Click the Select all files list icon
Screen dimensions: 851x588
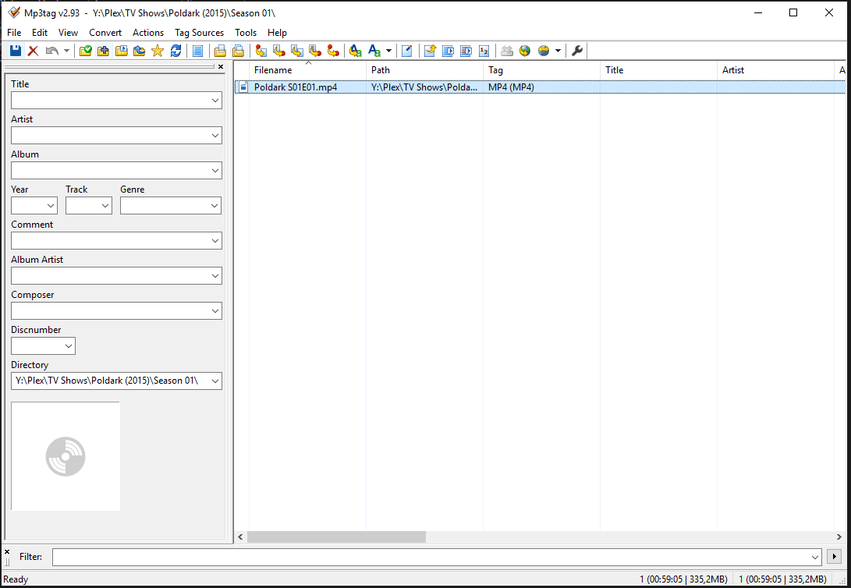click(x=198, y=50)
